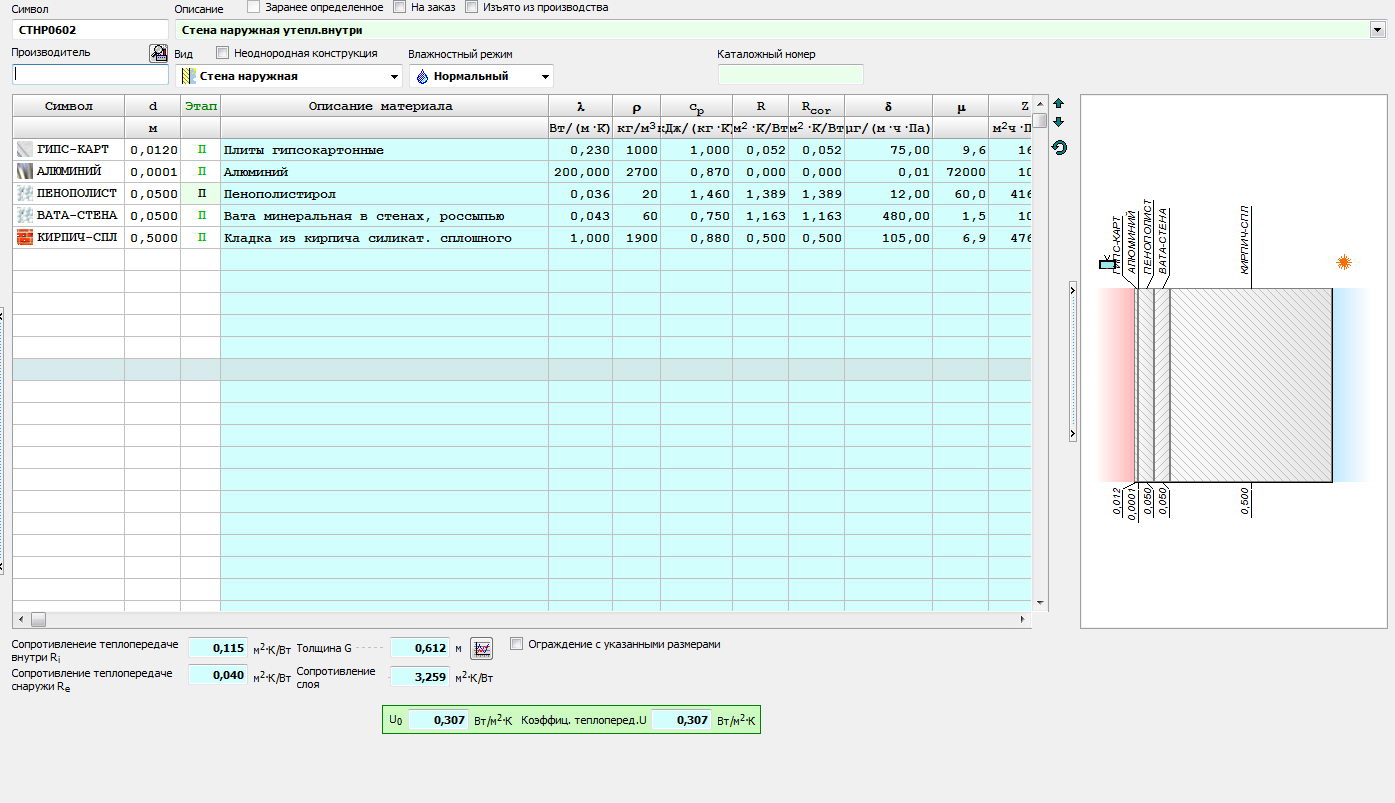
Task: Enable the Заранее определенное checkbox
Action: (x=253, y=7)
